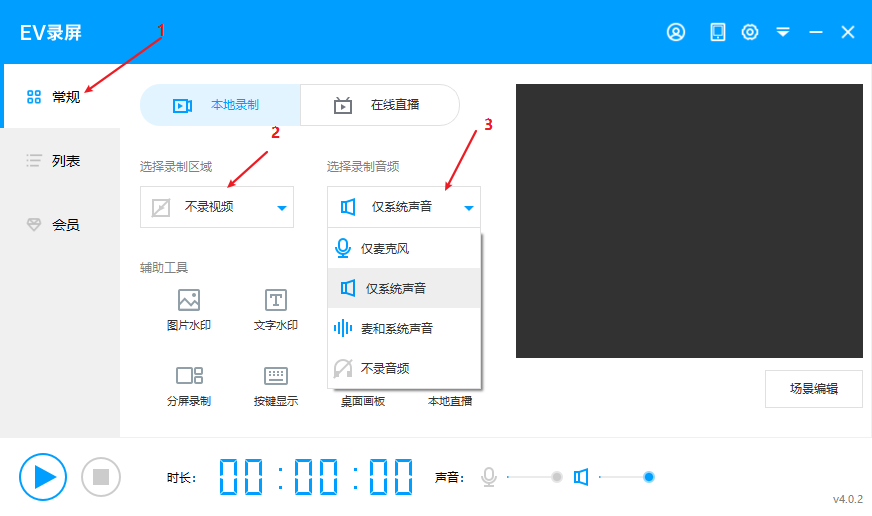Image resolution: width=872 pixels, height=516 pixels.
Task: Expand the 不录视频 recording area dropdown
Action: (217, 207)
